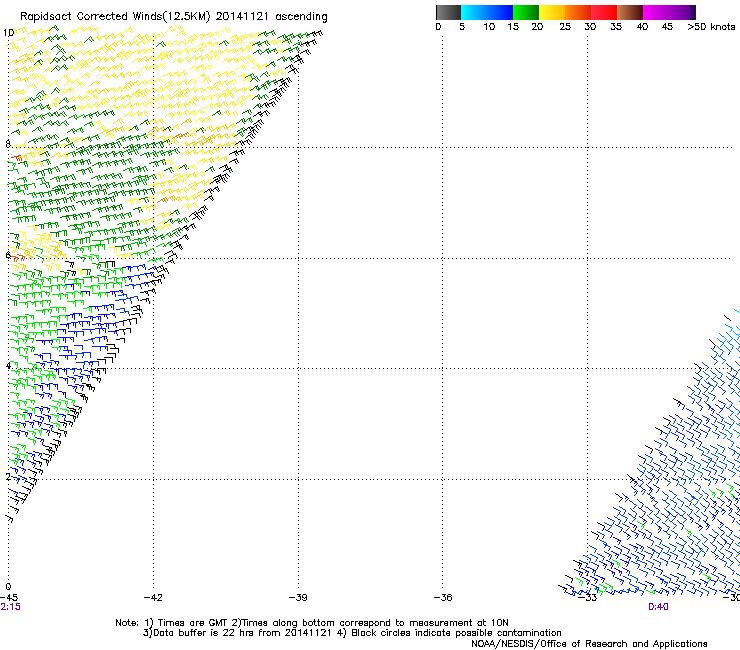Click the NOAA/NESDIS credit text
The width and height of the screenshot is (740, 650).
(x=589, y=643)
